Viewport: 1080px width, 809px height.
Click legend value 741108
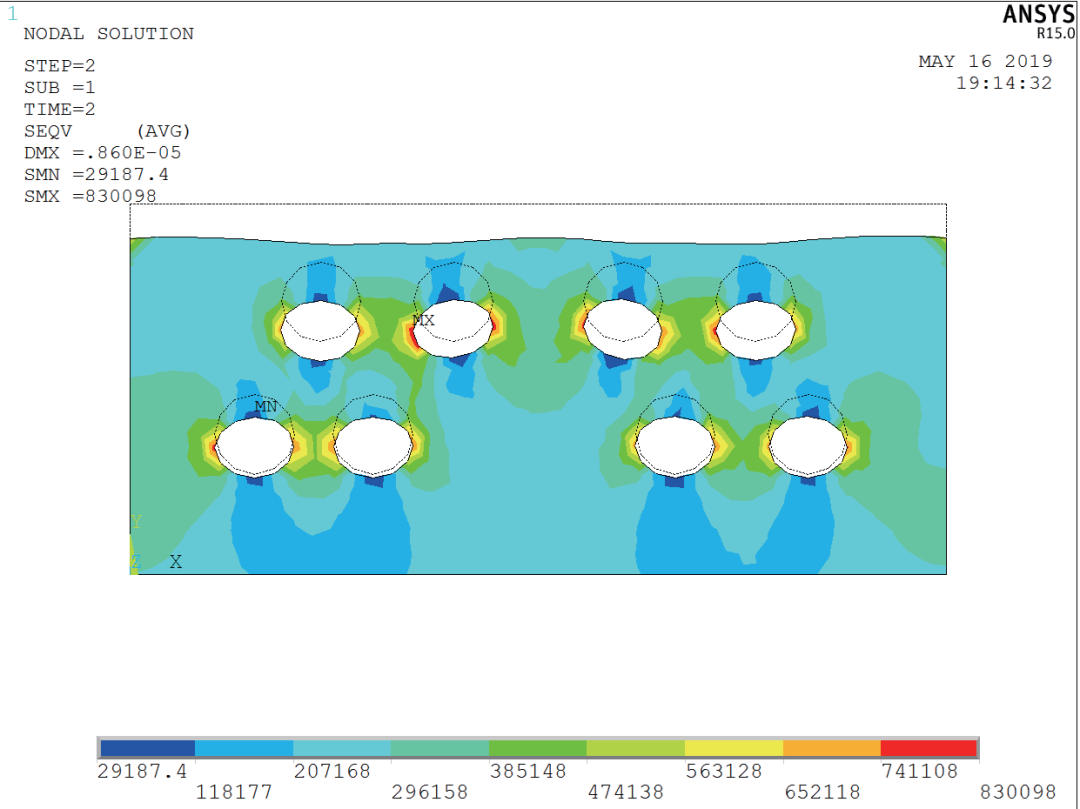click(920, 771)
